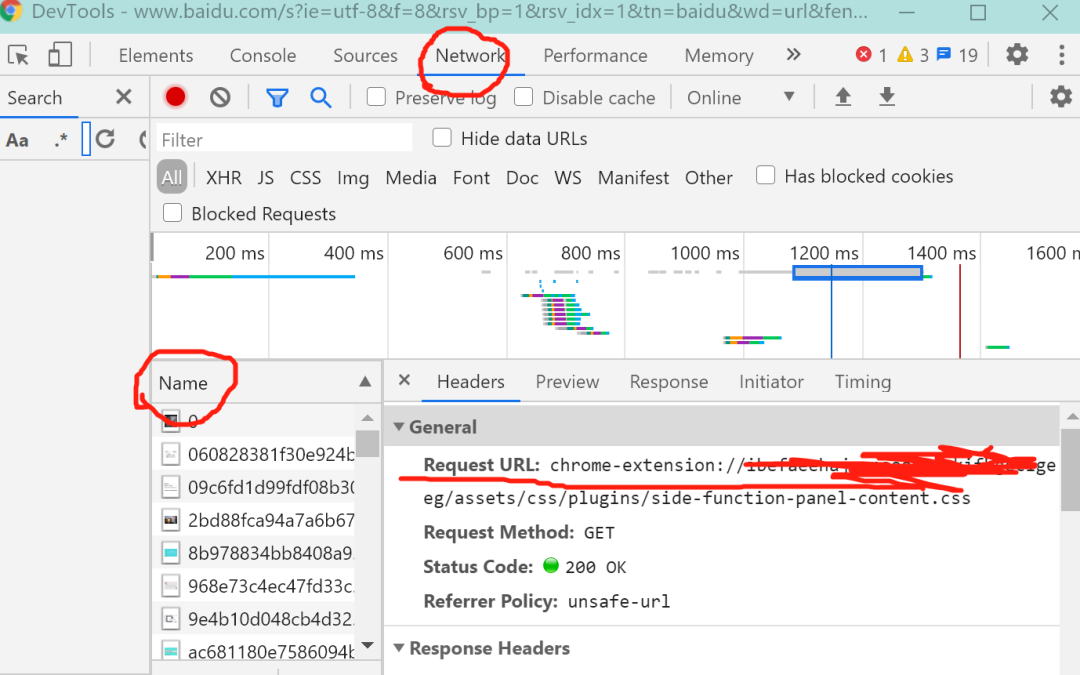The image size is (1080, 675).
Task: Open network search with magnifier icon
Action: pos(321,98)
